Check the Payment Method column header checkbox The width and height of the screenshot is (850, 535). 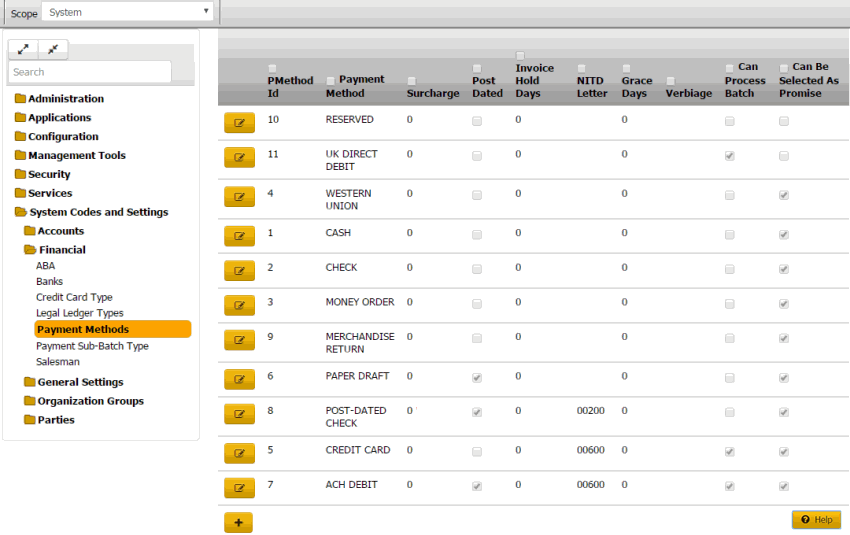[x=331, y=80]
